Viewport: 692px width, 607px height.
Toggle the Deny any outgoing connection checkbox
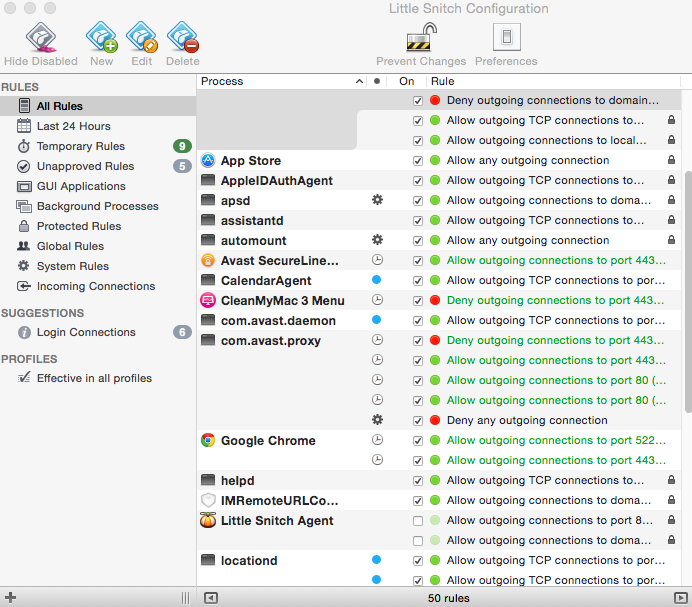tap(418, 421)
